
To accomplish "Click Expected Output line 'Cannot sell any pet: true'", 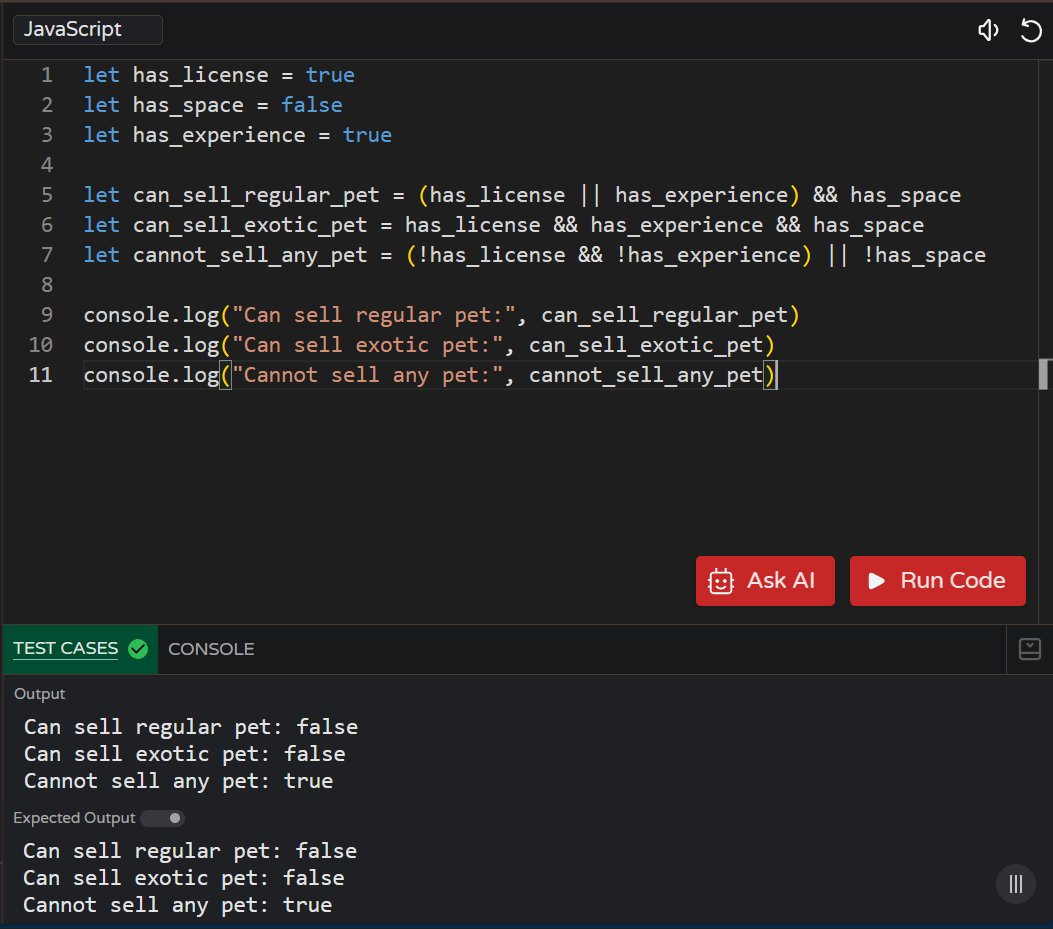I will pyautogui.click(x=178, y=905).
